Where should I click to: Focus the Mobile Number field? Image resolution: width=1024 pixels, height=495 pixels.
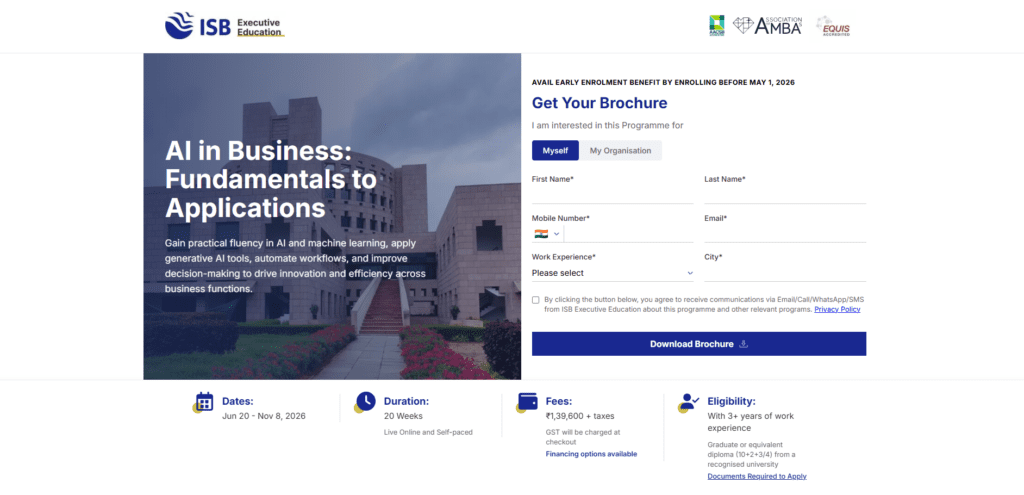pos(628,234)
